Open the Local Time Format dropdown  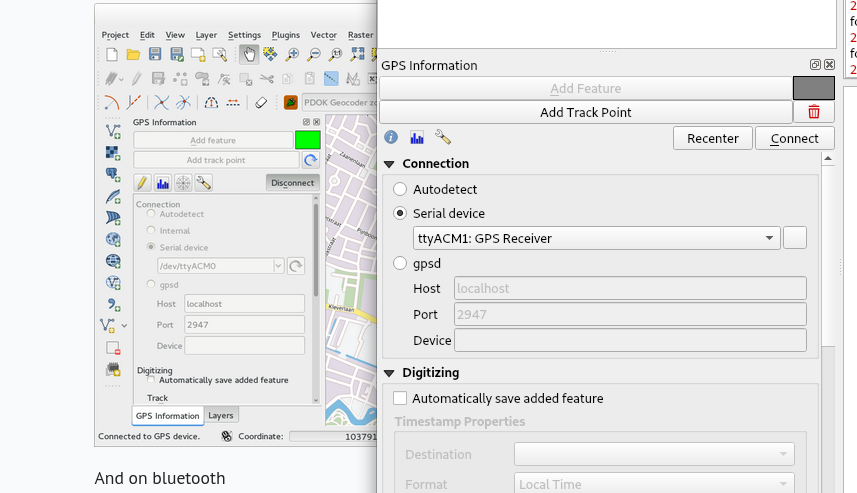(654, 484)
